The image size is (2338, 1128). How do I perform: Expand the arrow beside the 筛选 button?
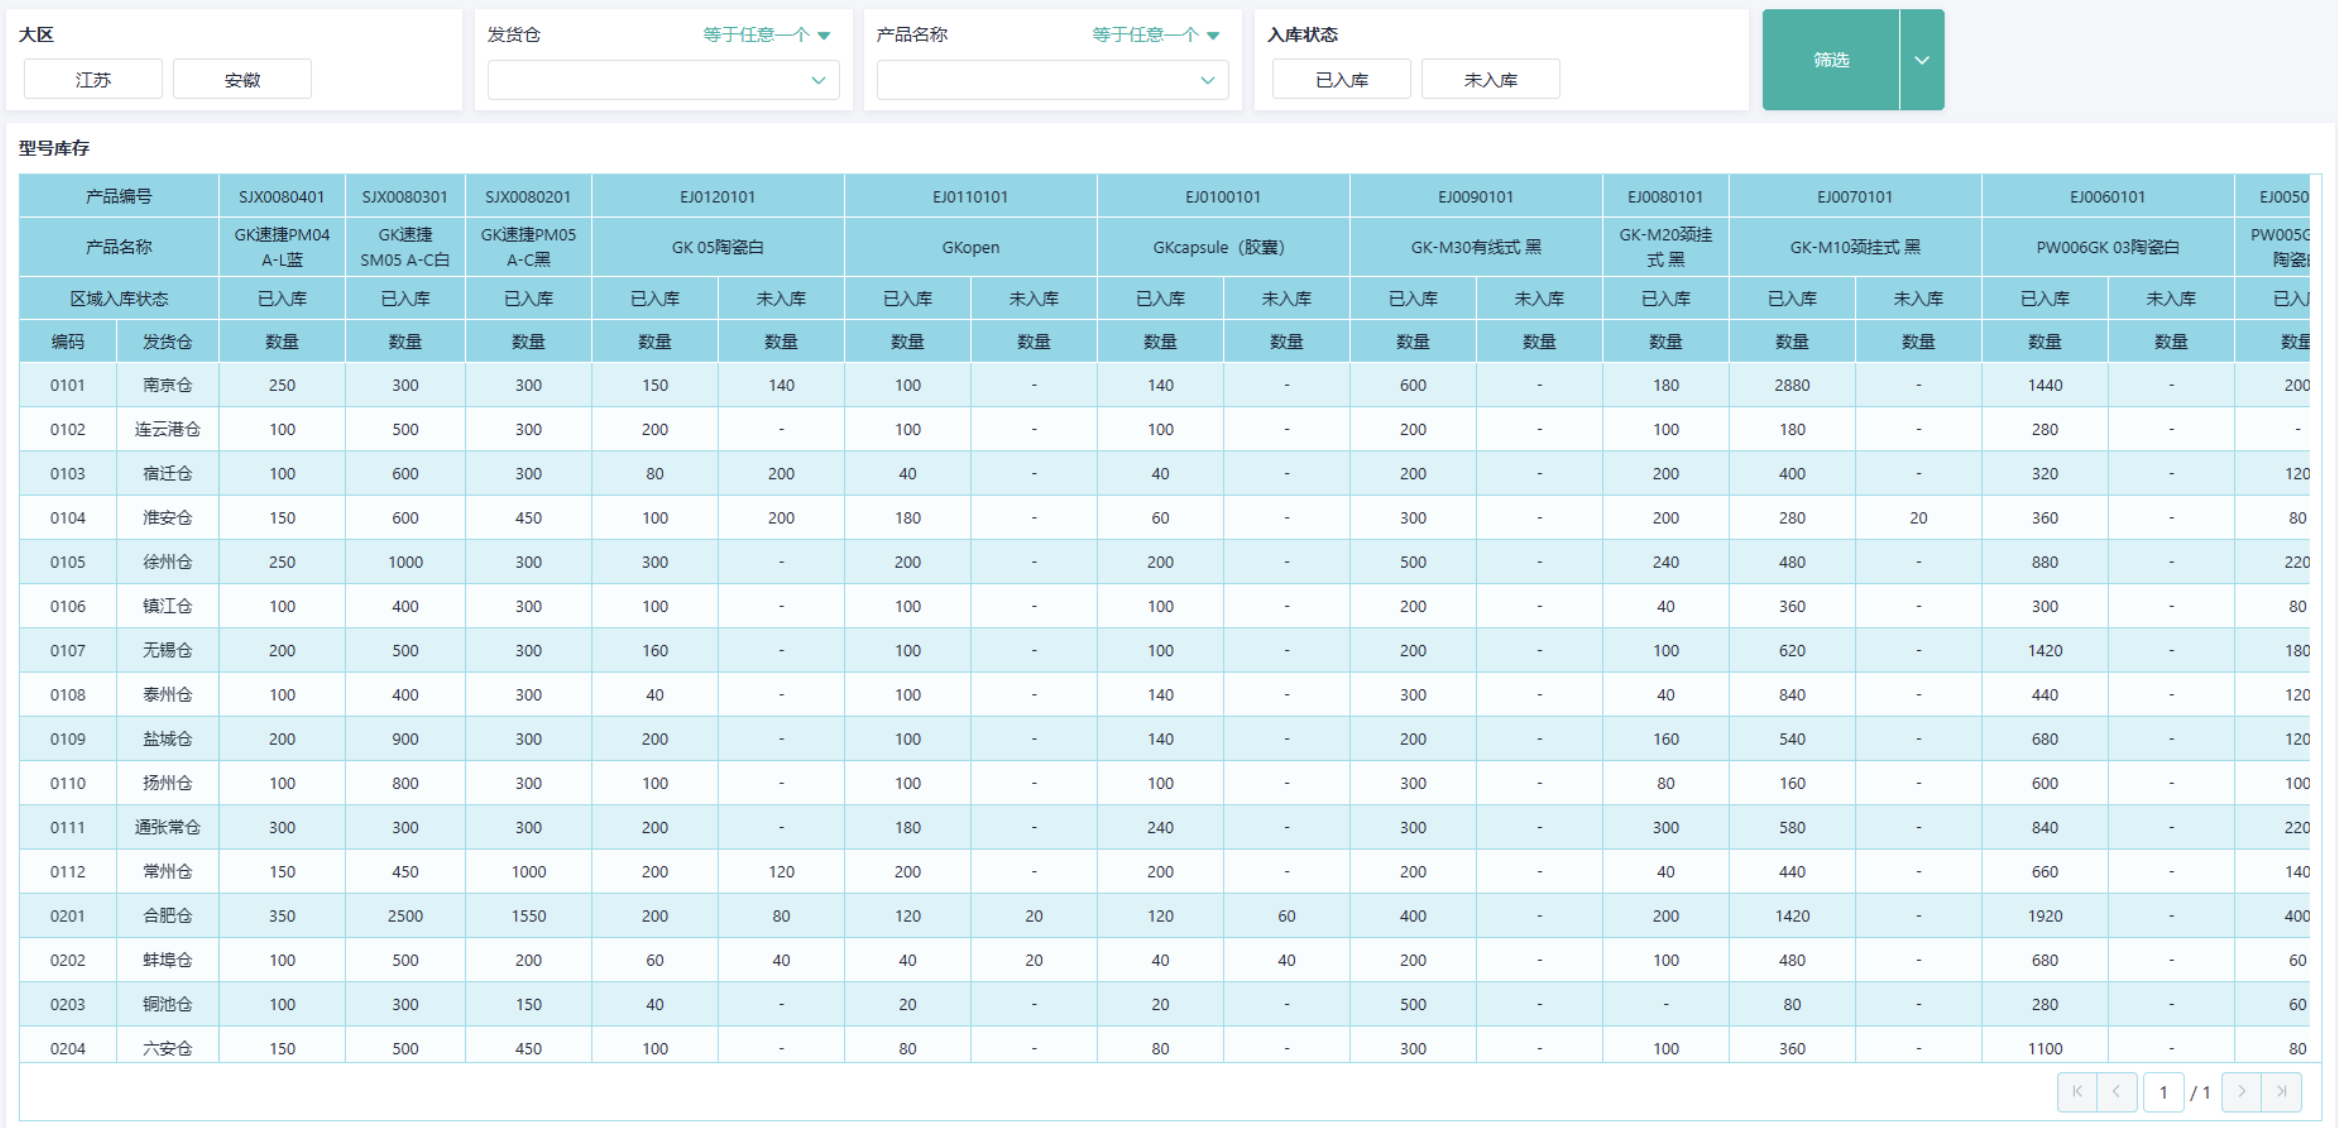[1921, 60]
